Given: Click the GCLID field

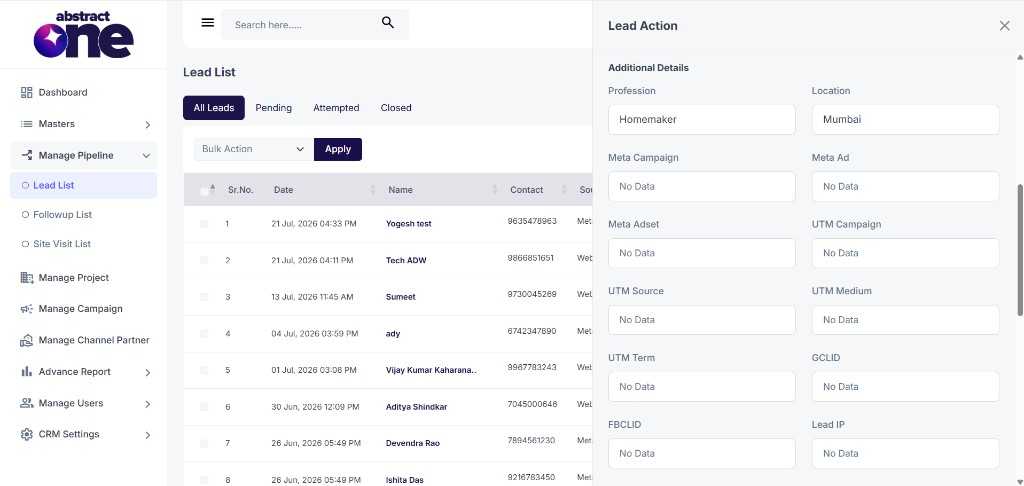Looking at the screenshot, I should pos(905,386).
